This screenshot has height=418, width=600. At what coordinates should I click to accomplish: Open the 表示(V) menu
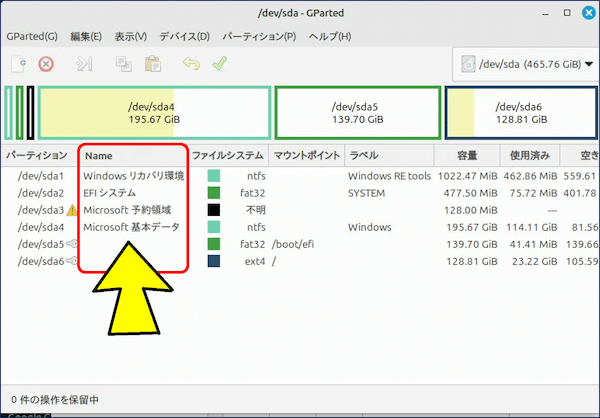(130, 37)
